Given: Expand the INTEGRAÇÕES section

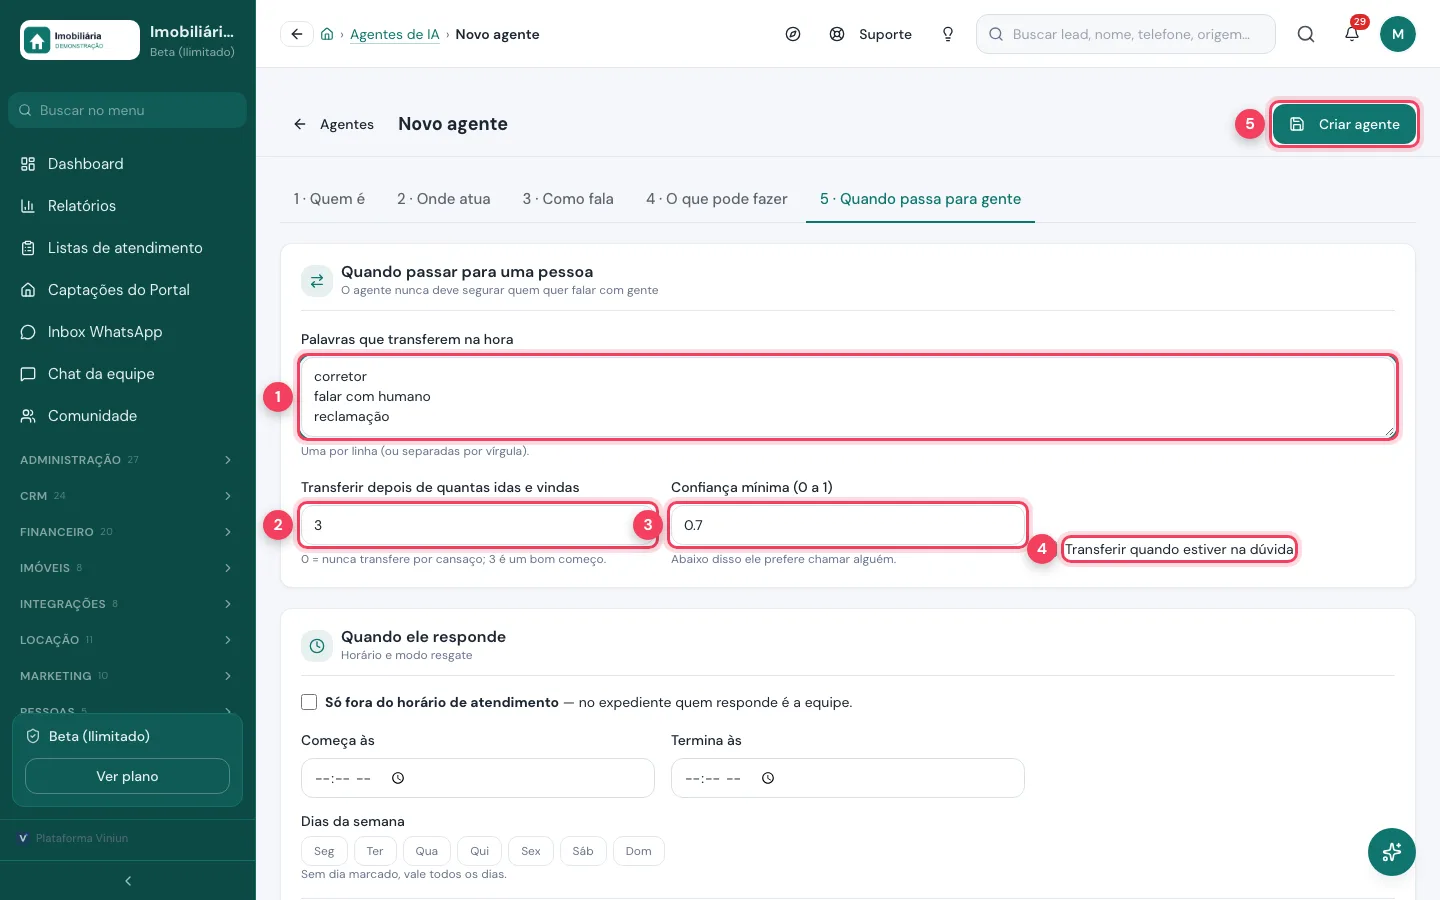Looking at the screenshot, I should (x=128, y=604).
